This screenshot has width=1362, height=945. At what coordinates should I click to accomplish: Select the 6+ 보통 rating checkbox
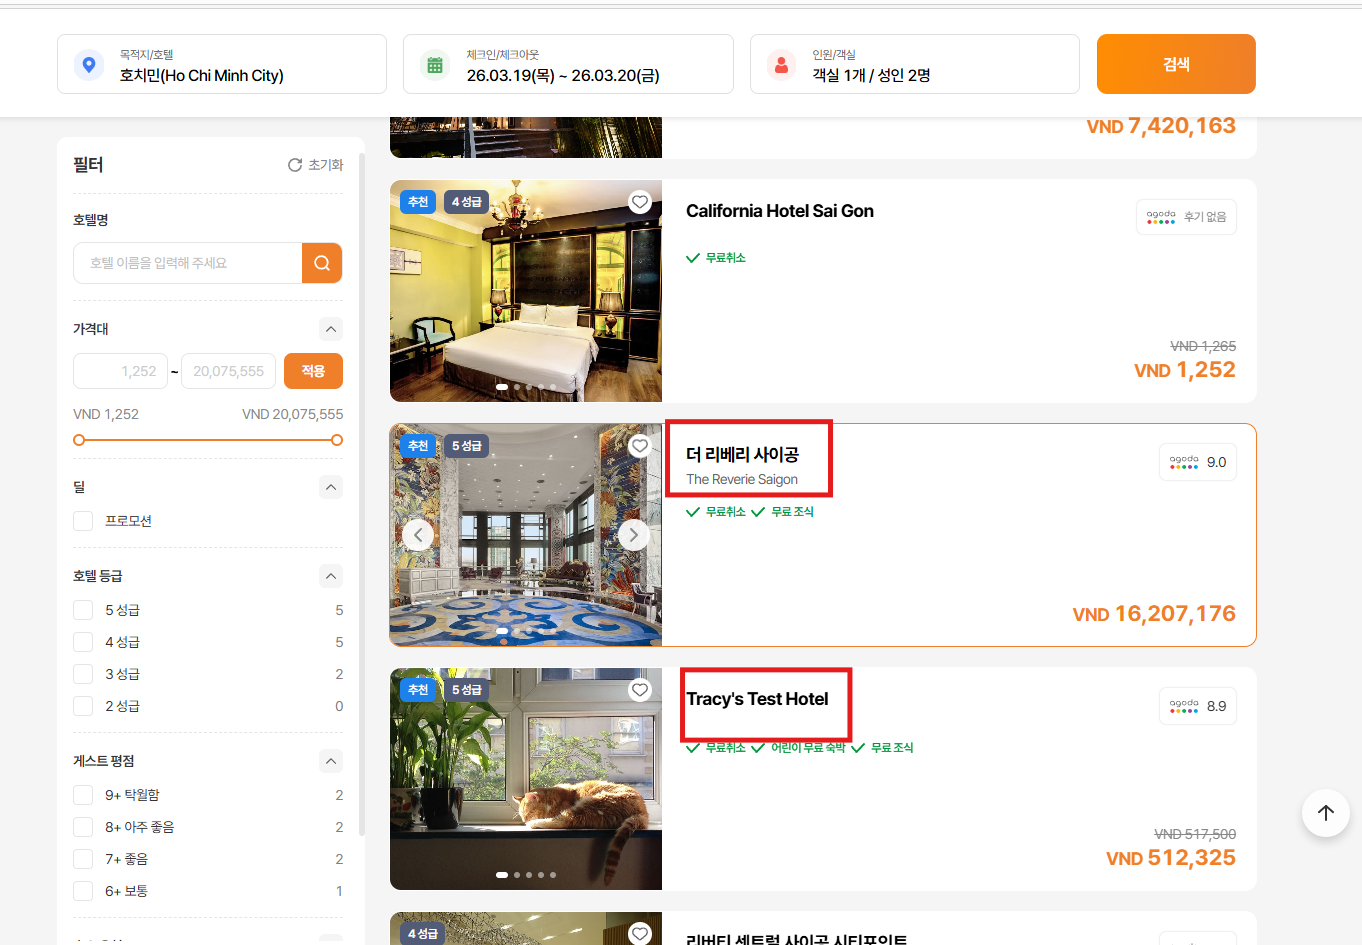pos(83,891)
